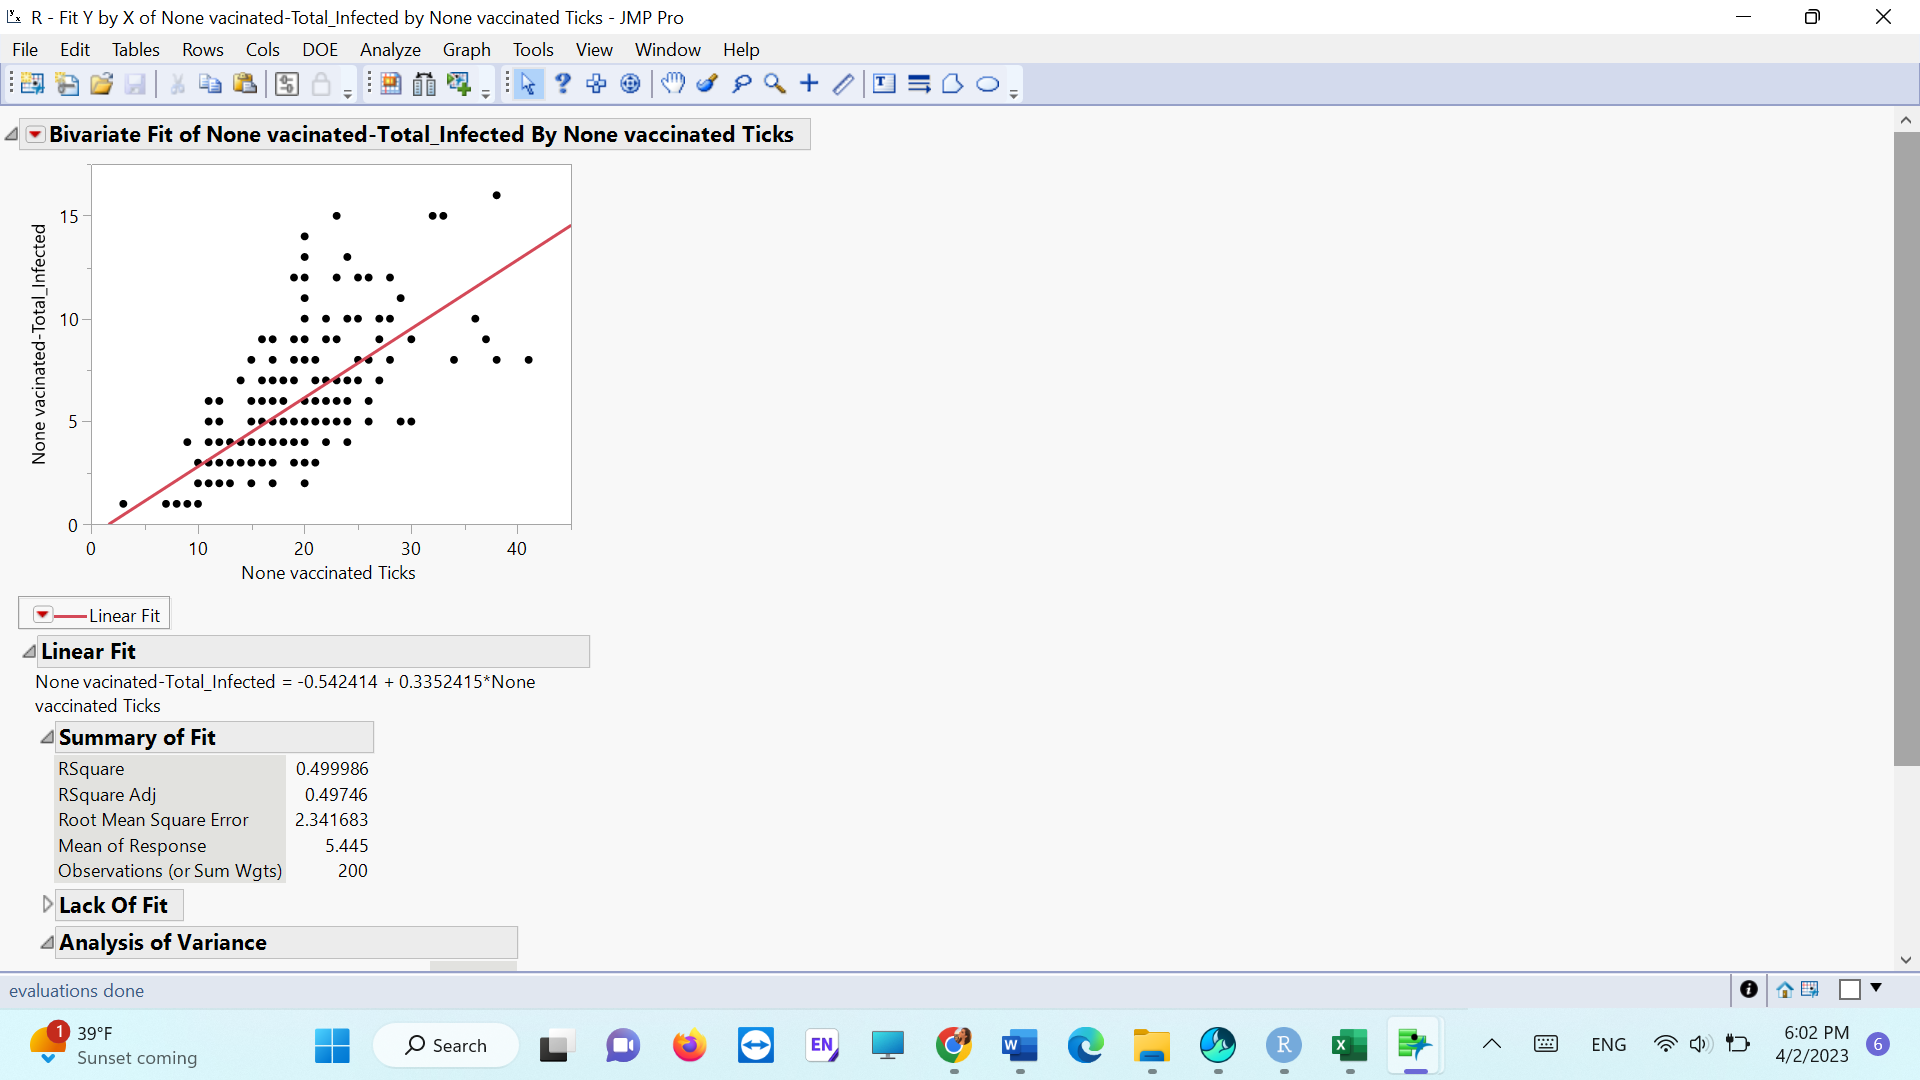
Task: Toggle the lock icon on the toolbar
Action: click(323, 84)
